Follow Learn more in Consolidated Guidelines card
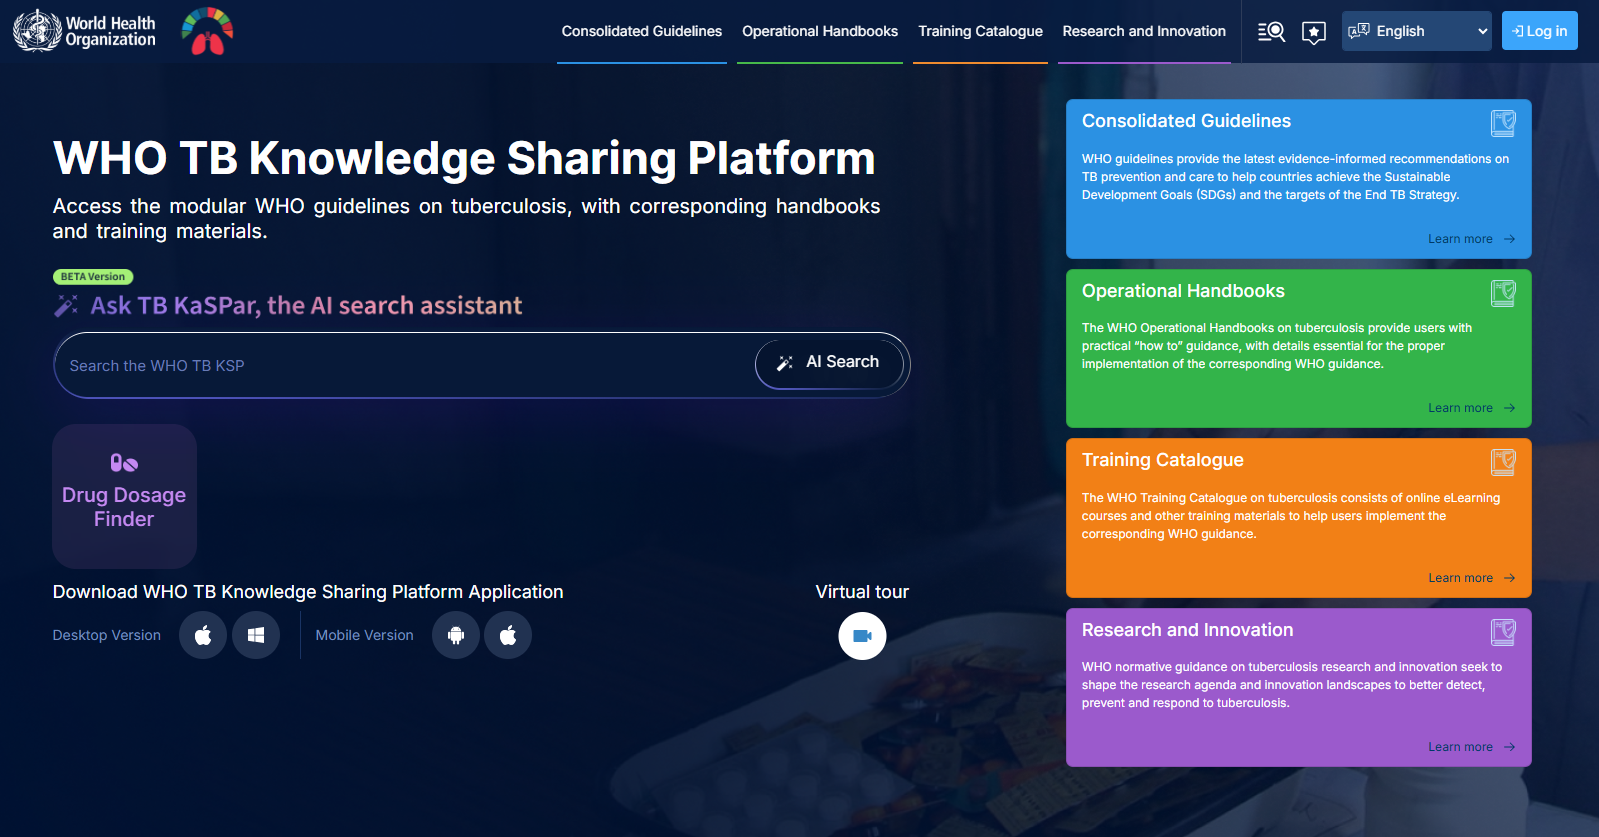 coord(1470,239)
